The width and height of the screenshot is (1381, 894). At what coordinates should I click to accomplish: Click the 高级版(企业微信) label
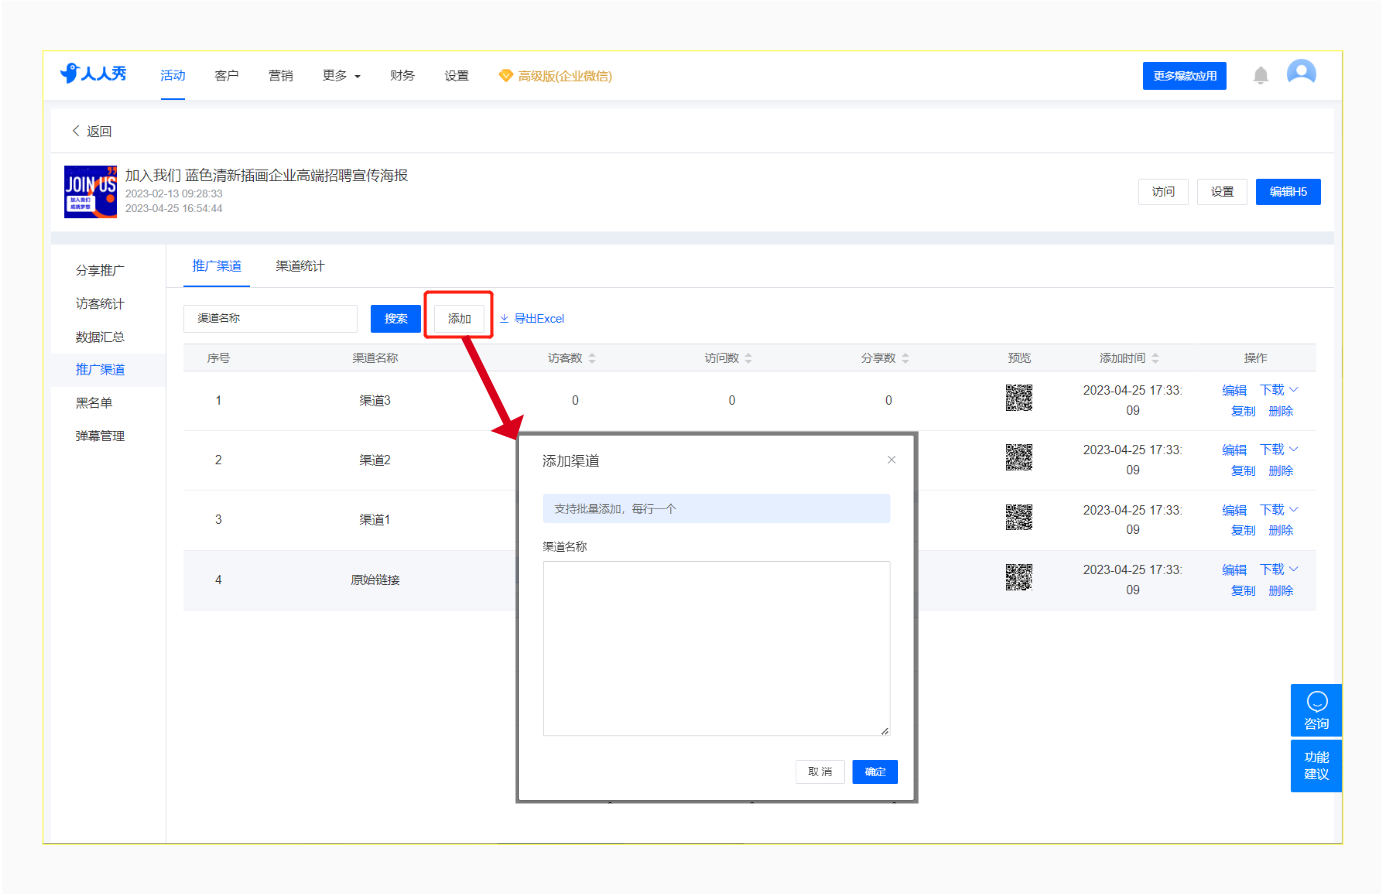point(565,76)
